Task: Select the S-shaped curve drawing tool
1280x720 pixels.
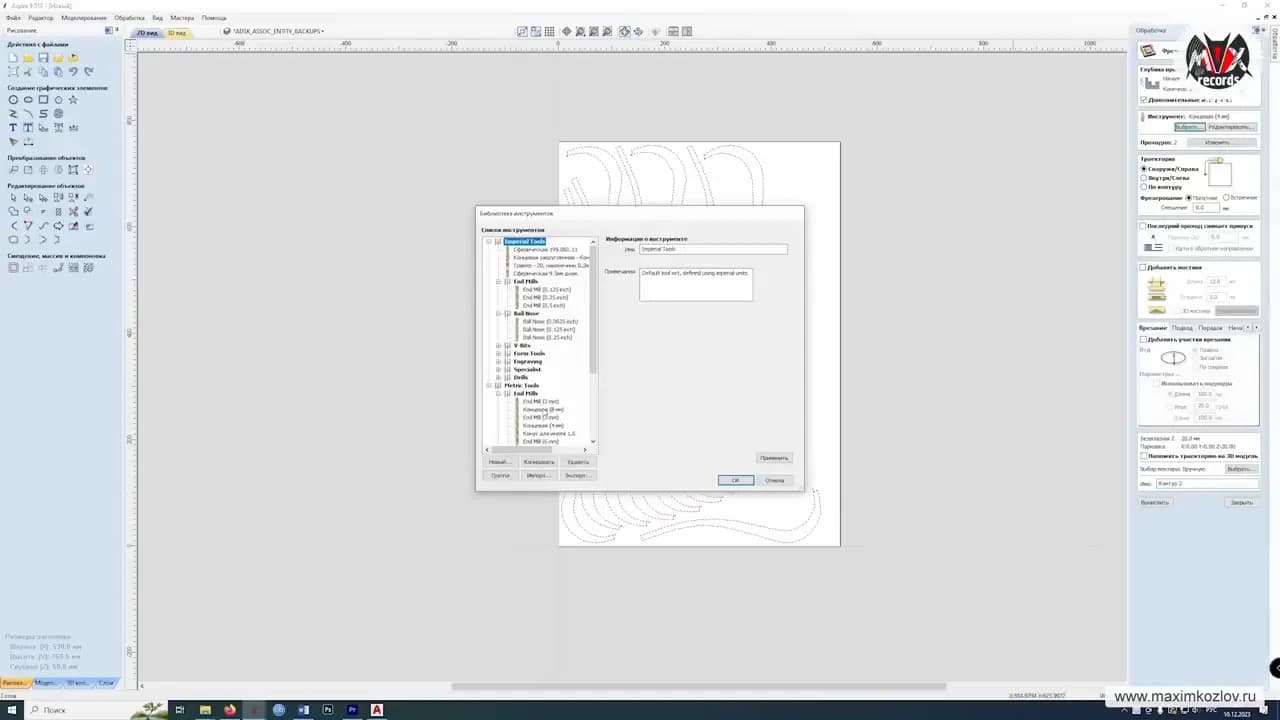Action: point(43,114)
